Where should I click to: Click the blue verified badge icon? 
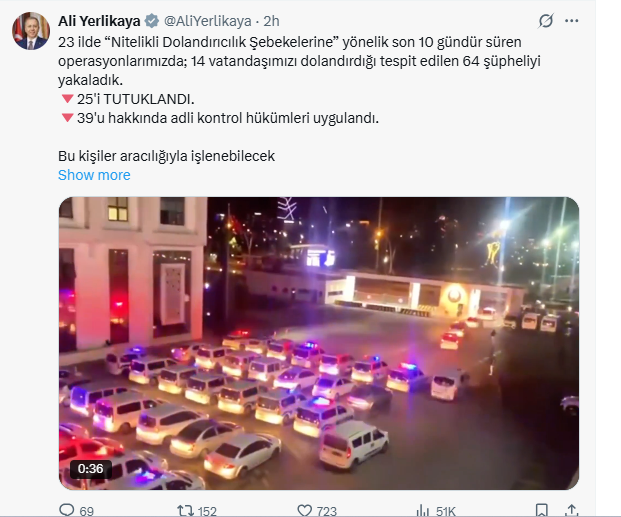(x=152, y=21)
